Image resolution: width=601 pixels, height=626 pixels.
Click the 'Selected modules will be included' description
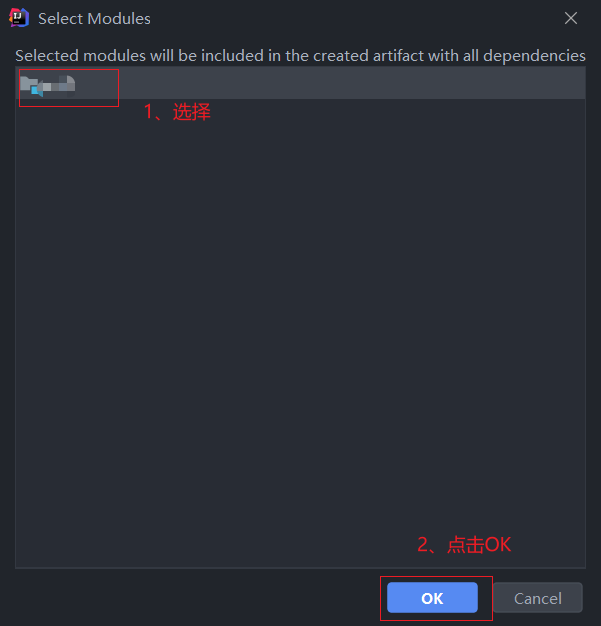pos(300,55)
